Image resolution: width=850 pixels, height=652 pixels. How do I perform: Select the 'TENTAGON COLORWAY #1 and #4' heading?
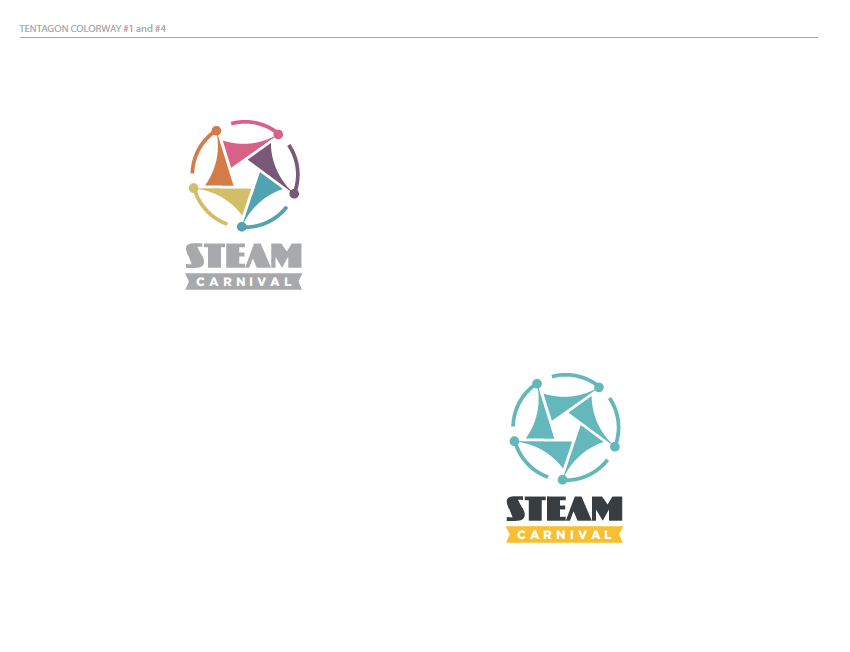point(93,29)
